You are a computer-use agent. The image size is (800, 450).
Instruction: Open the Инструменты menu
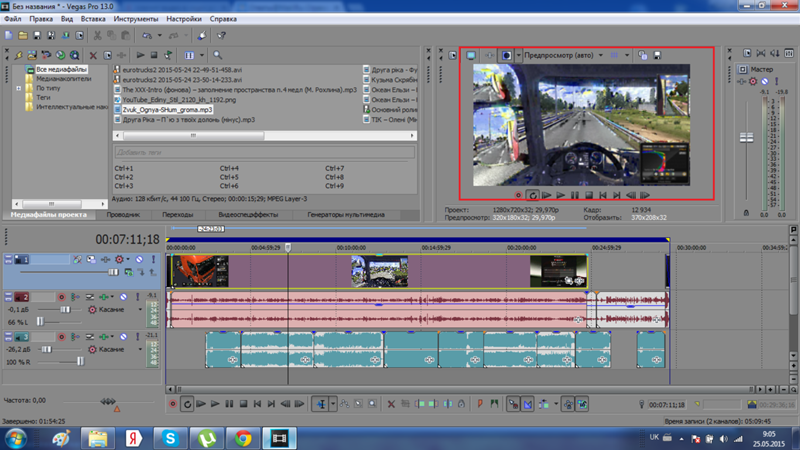point(136,19)
